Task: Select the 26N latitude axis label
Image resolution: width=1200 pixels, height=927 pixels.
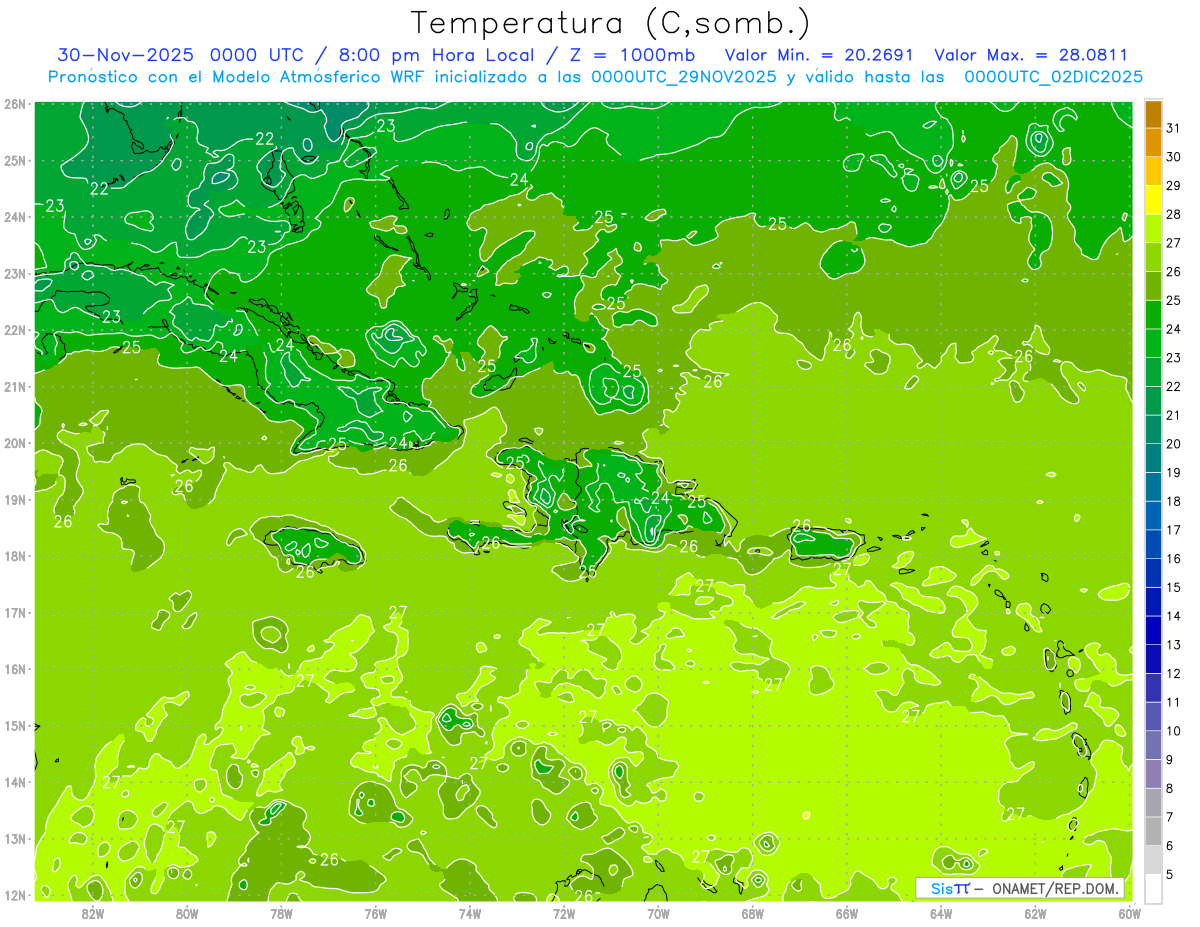Action: pos(14,104)
